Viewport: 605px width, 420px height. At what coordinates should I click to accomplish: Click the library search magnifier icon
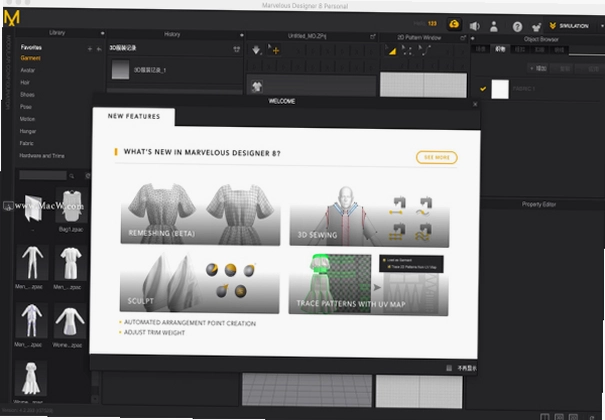tap(72, 176)
